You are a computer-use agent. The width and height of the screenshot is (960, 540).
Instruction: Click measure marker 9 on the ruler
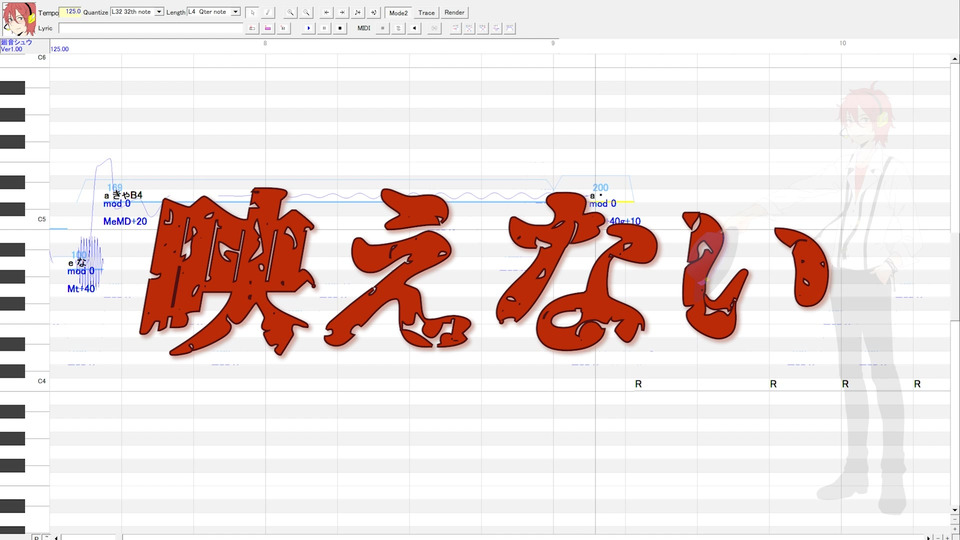[553, 43]
